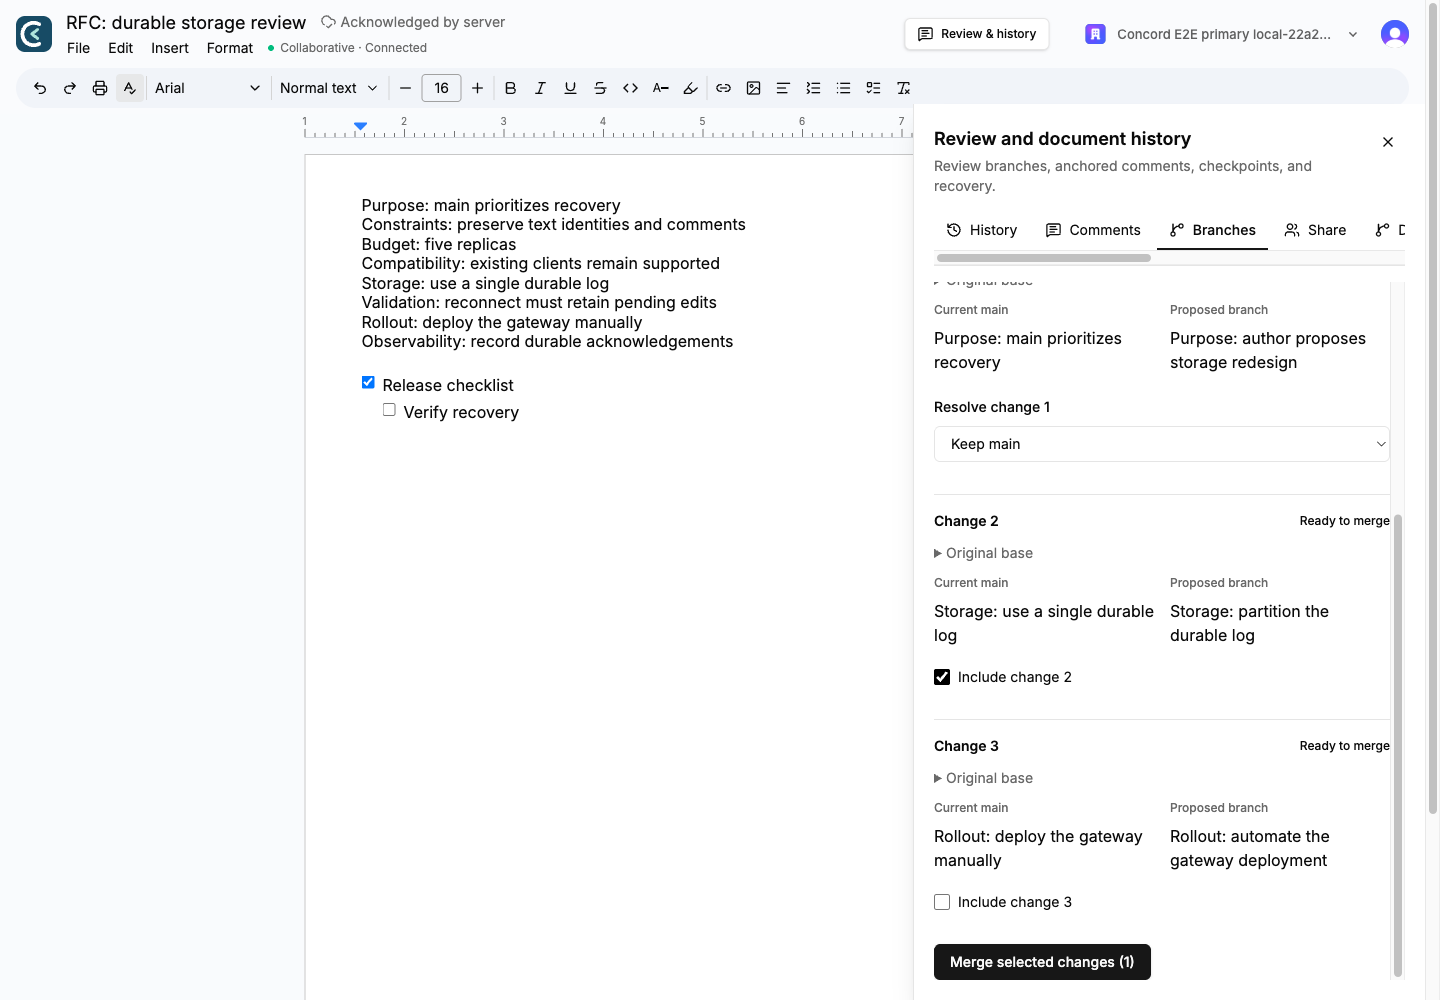Check the Verify recovery item
Image resolution: width=1440 pixels, height=1000 pixels.
389,410
